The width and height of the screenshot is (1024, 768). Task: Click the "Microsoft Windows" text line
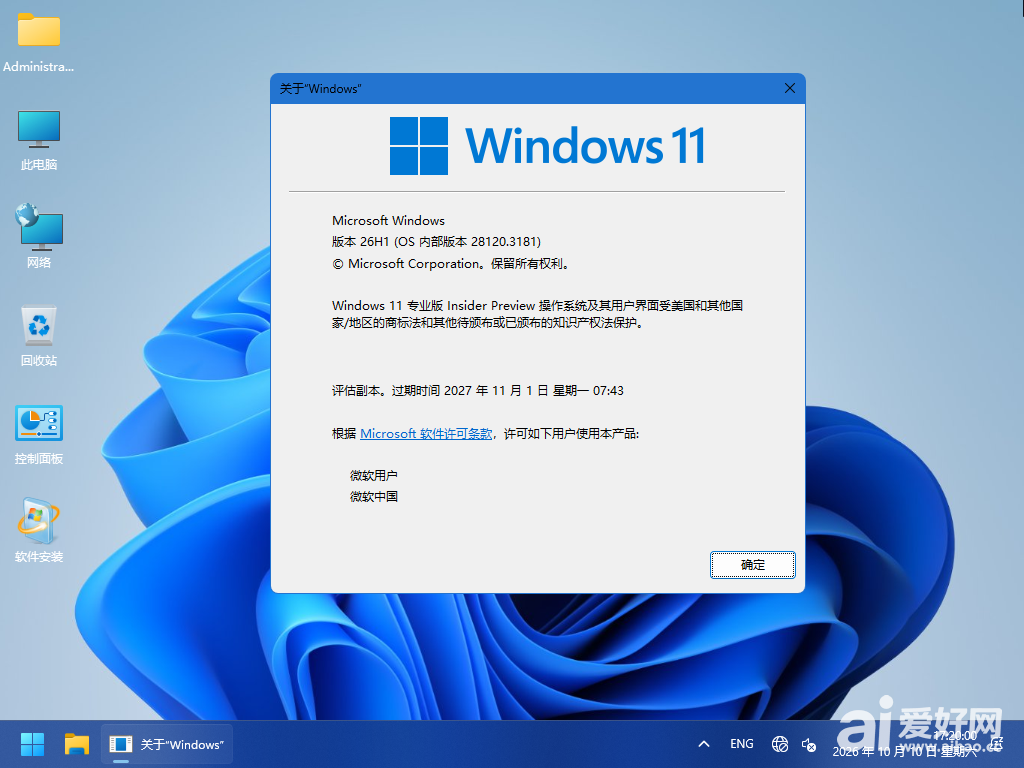pyautogui.click(x=388, y=221)
